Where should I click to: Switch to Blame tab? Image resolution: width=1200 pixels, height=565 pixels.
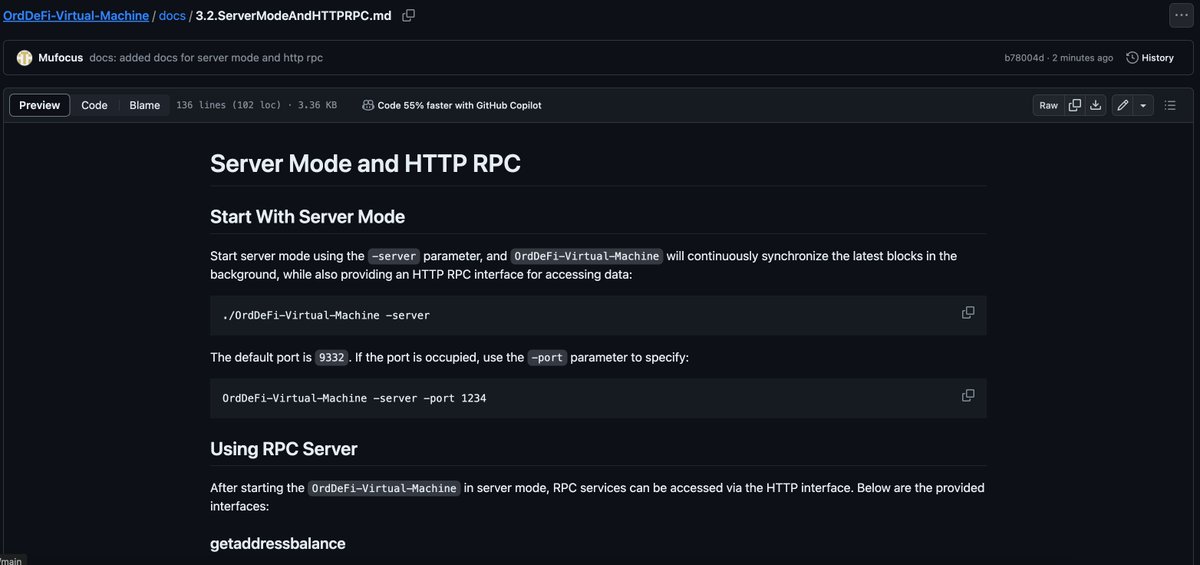pyautogui.click(x=145, y=105)
